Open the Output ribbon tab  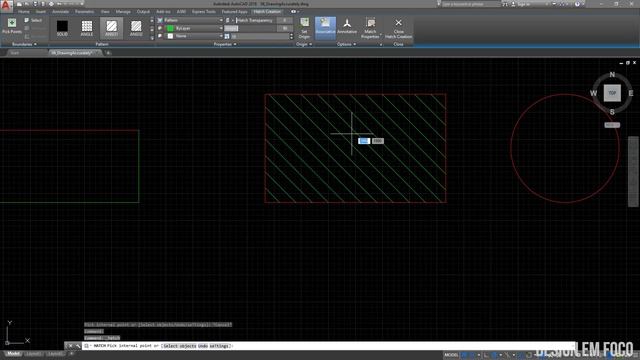pyautogui.click(x=143, y=12)
